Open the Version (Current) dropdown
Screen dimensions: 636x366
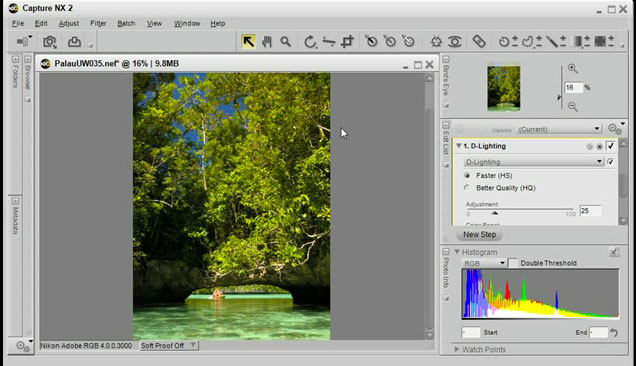click(x=559, y=129)
